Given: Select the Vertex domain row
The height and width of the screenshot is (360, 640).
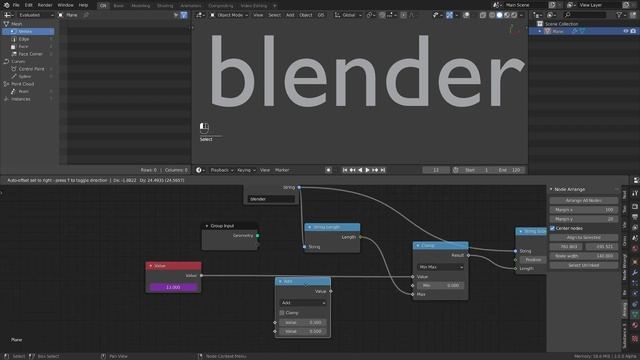Looking at the screenshot, I should (x=28, y=31).
